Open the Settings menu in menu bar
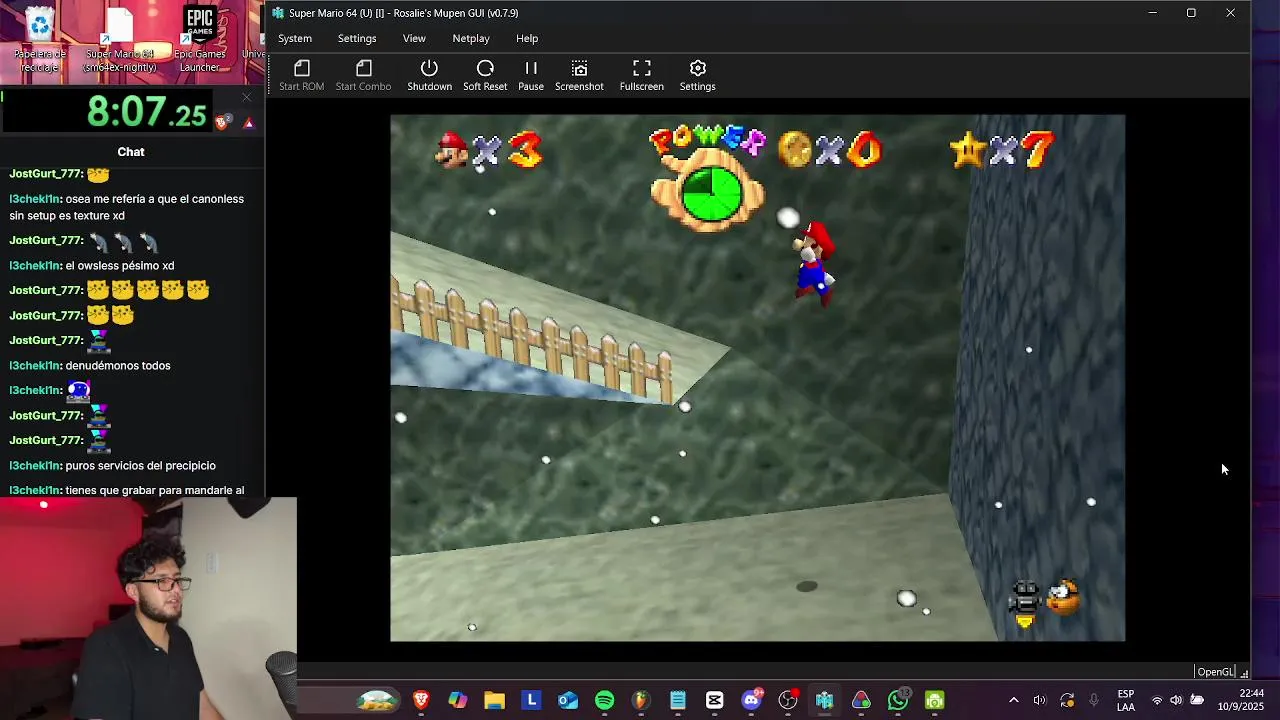This screenshot has height=720, width=1280. tap(357, 38)
